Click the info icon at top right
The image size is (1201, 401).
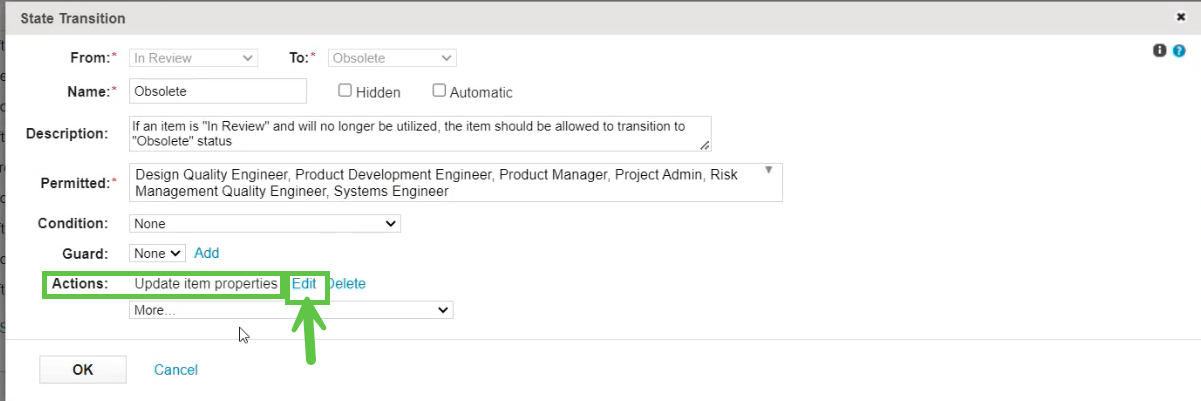[1160, 50]
